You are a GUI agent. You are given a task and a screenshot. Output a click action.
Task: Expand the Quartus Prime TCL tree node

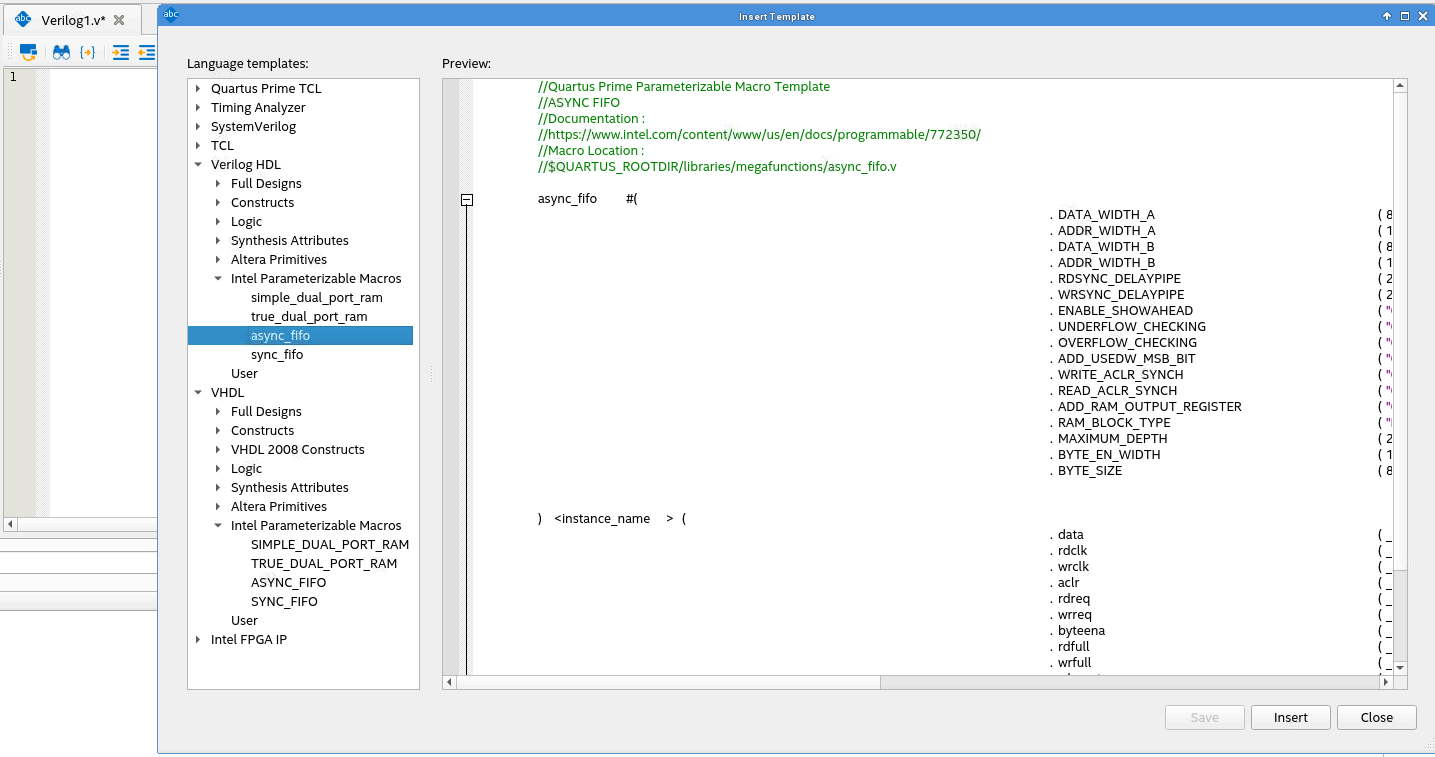(198, 88)
